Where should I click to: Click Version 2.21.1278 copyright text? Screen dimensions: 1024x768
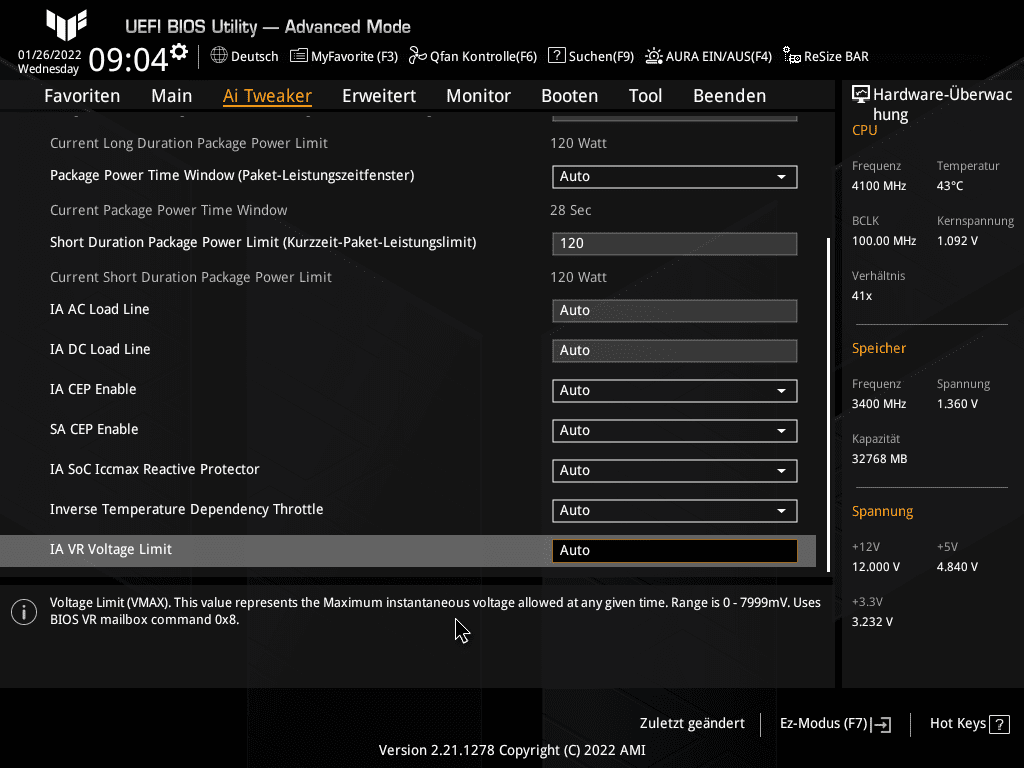point(512,750)
